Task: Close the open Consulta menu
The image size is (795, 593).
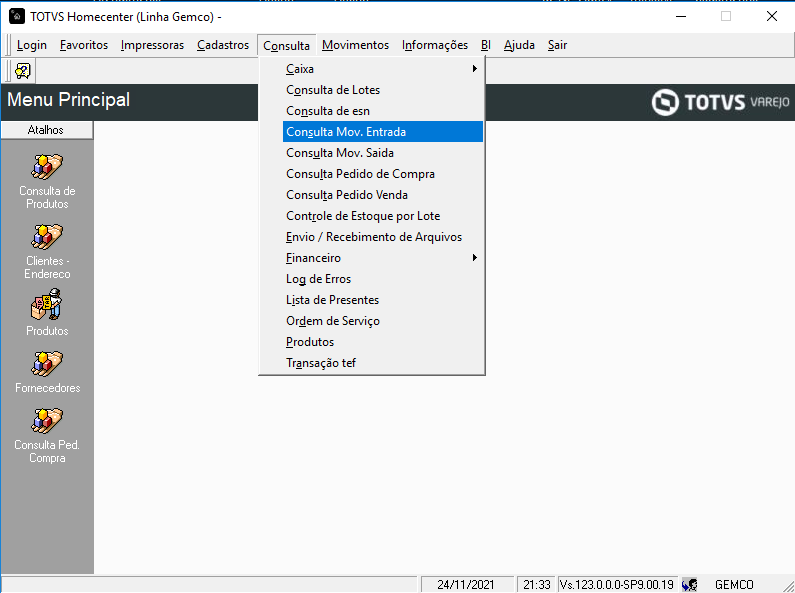Action: (286, 45)
